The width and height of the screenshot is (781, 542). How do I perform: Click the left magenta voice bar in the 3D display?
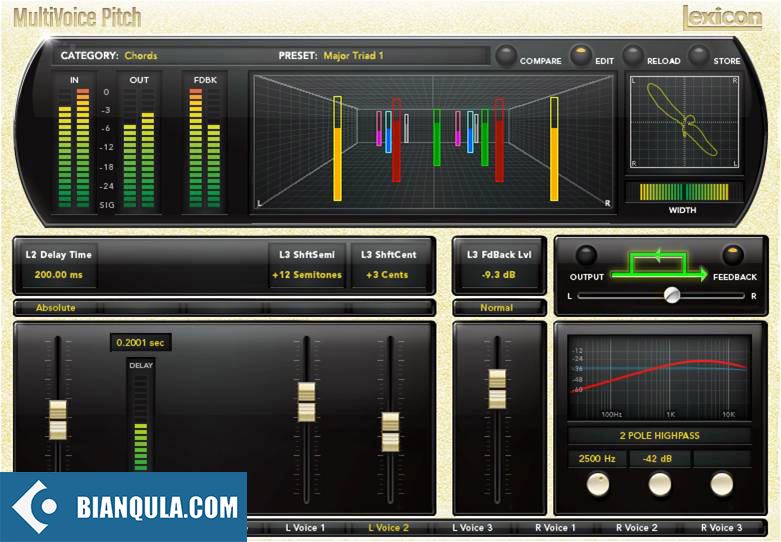pos(379,129)
